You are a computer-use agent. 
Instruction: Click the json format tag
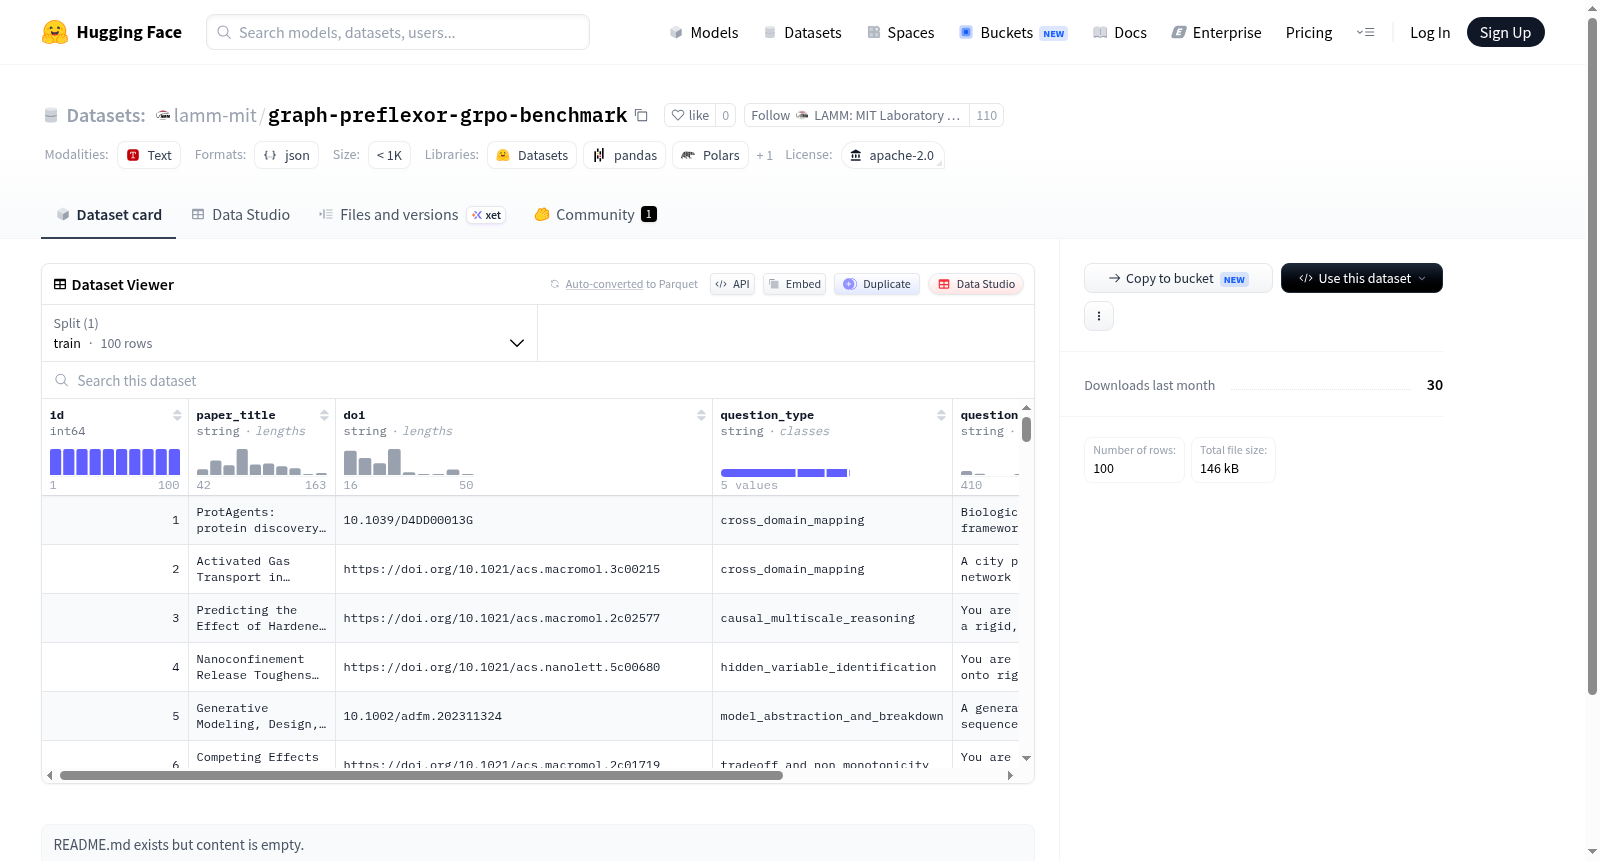[x=286, y=155]
